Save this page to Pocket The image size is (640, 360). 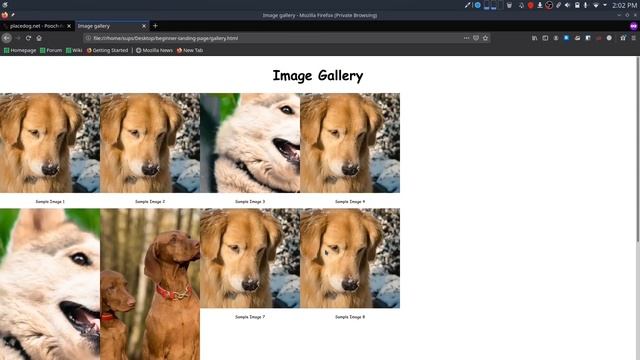click(476, 38)
